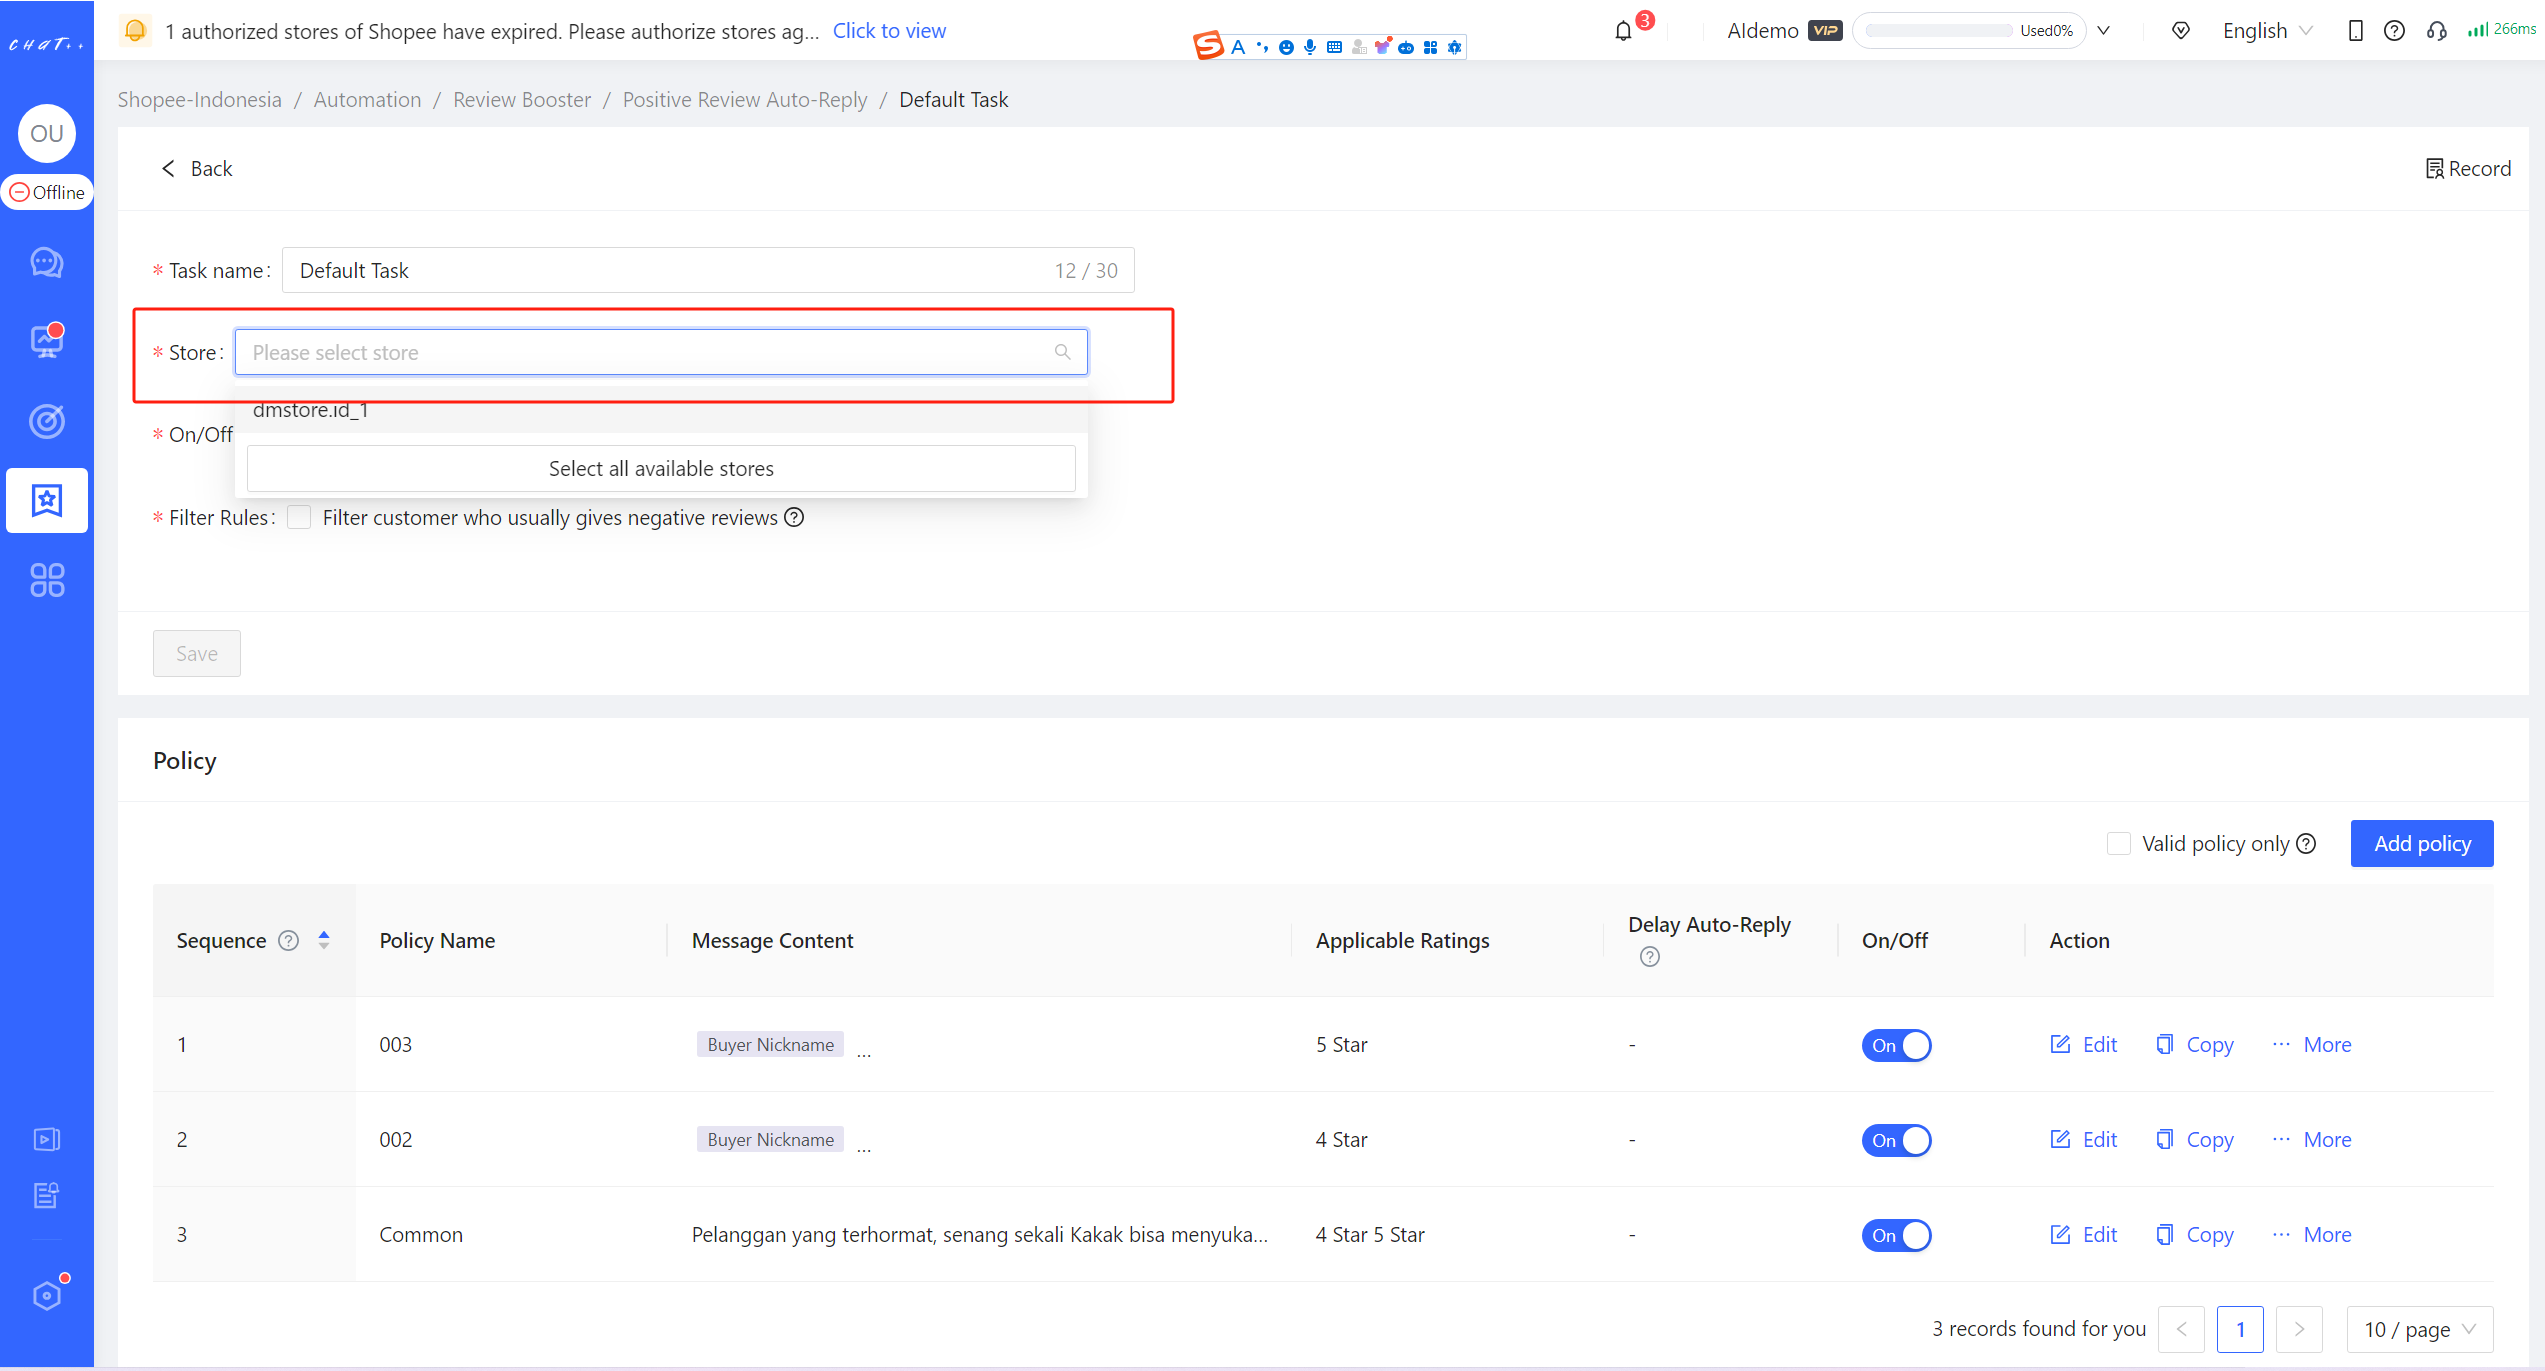Sort by the Sequence column arrows

click(324, 940)
